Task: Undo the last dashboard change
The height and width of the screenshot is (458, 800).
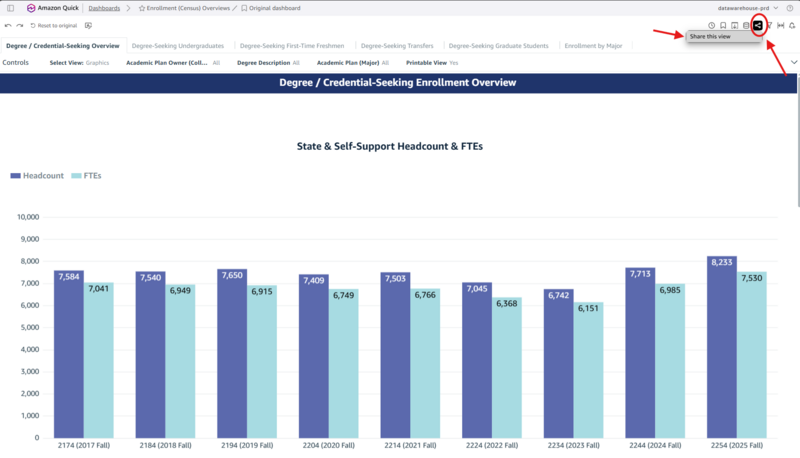Action: pyautogui.click(x=8, y=26)
